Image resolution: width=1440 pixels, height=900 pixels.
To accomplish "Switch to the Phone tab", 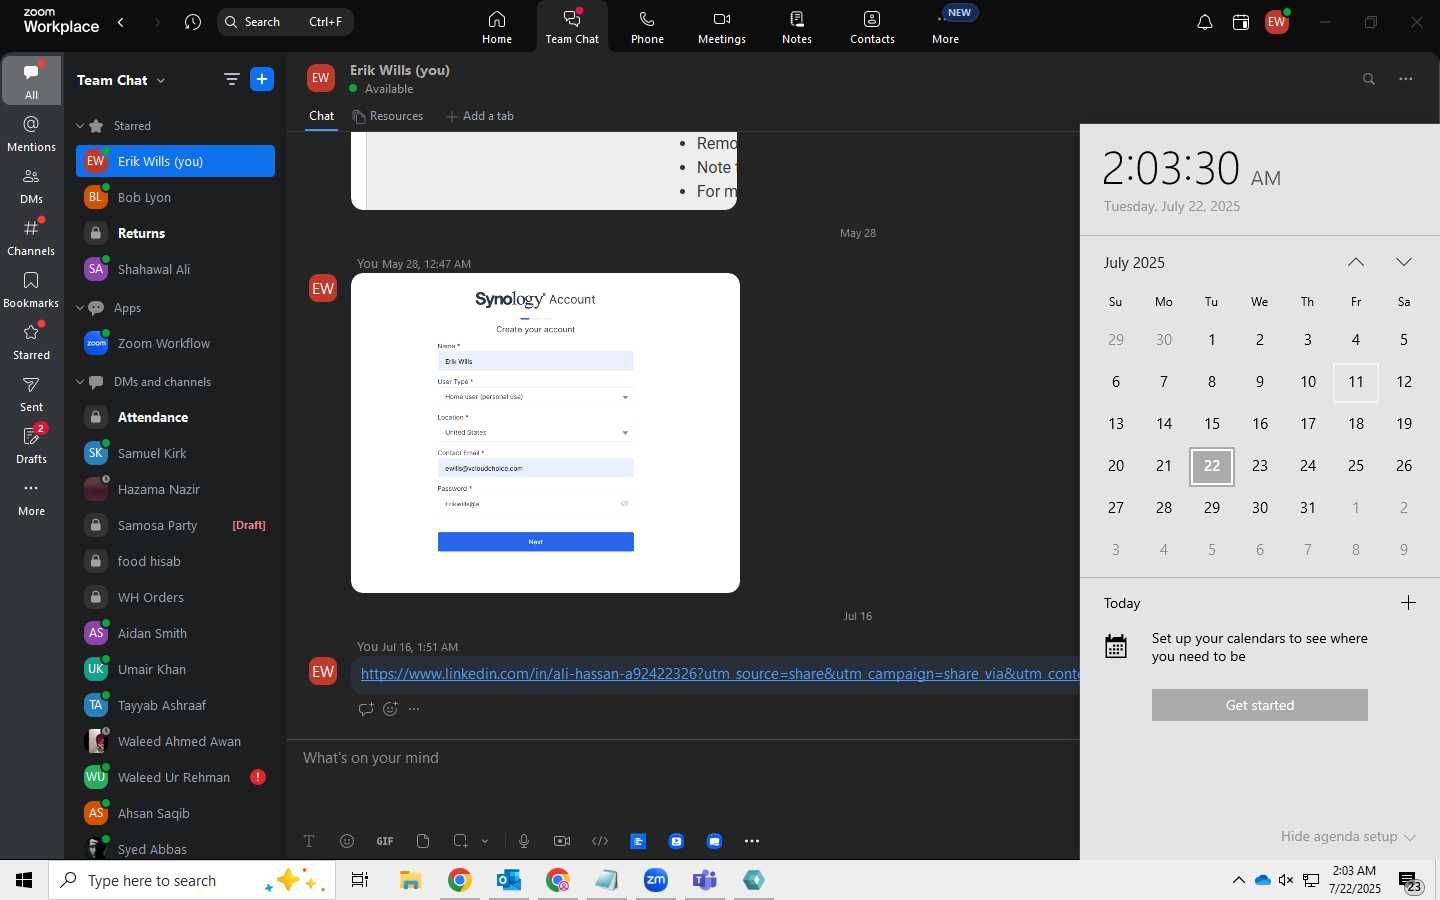I will pos(647,27).
